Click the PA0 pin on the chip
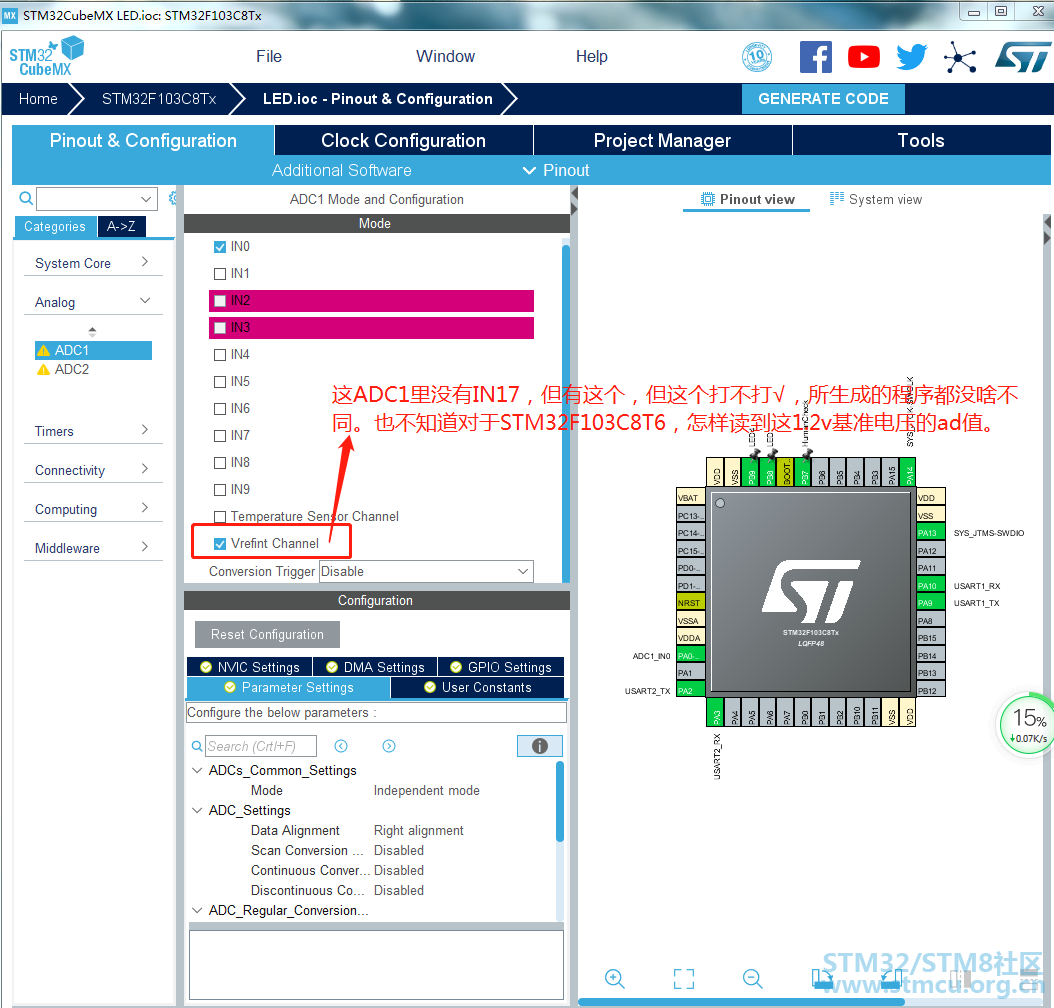Viewport: 1054px width, 1008px height. [x=690, y=655]
